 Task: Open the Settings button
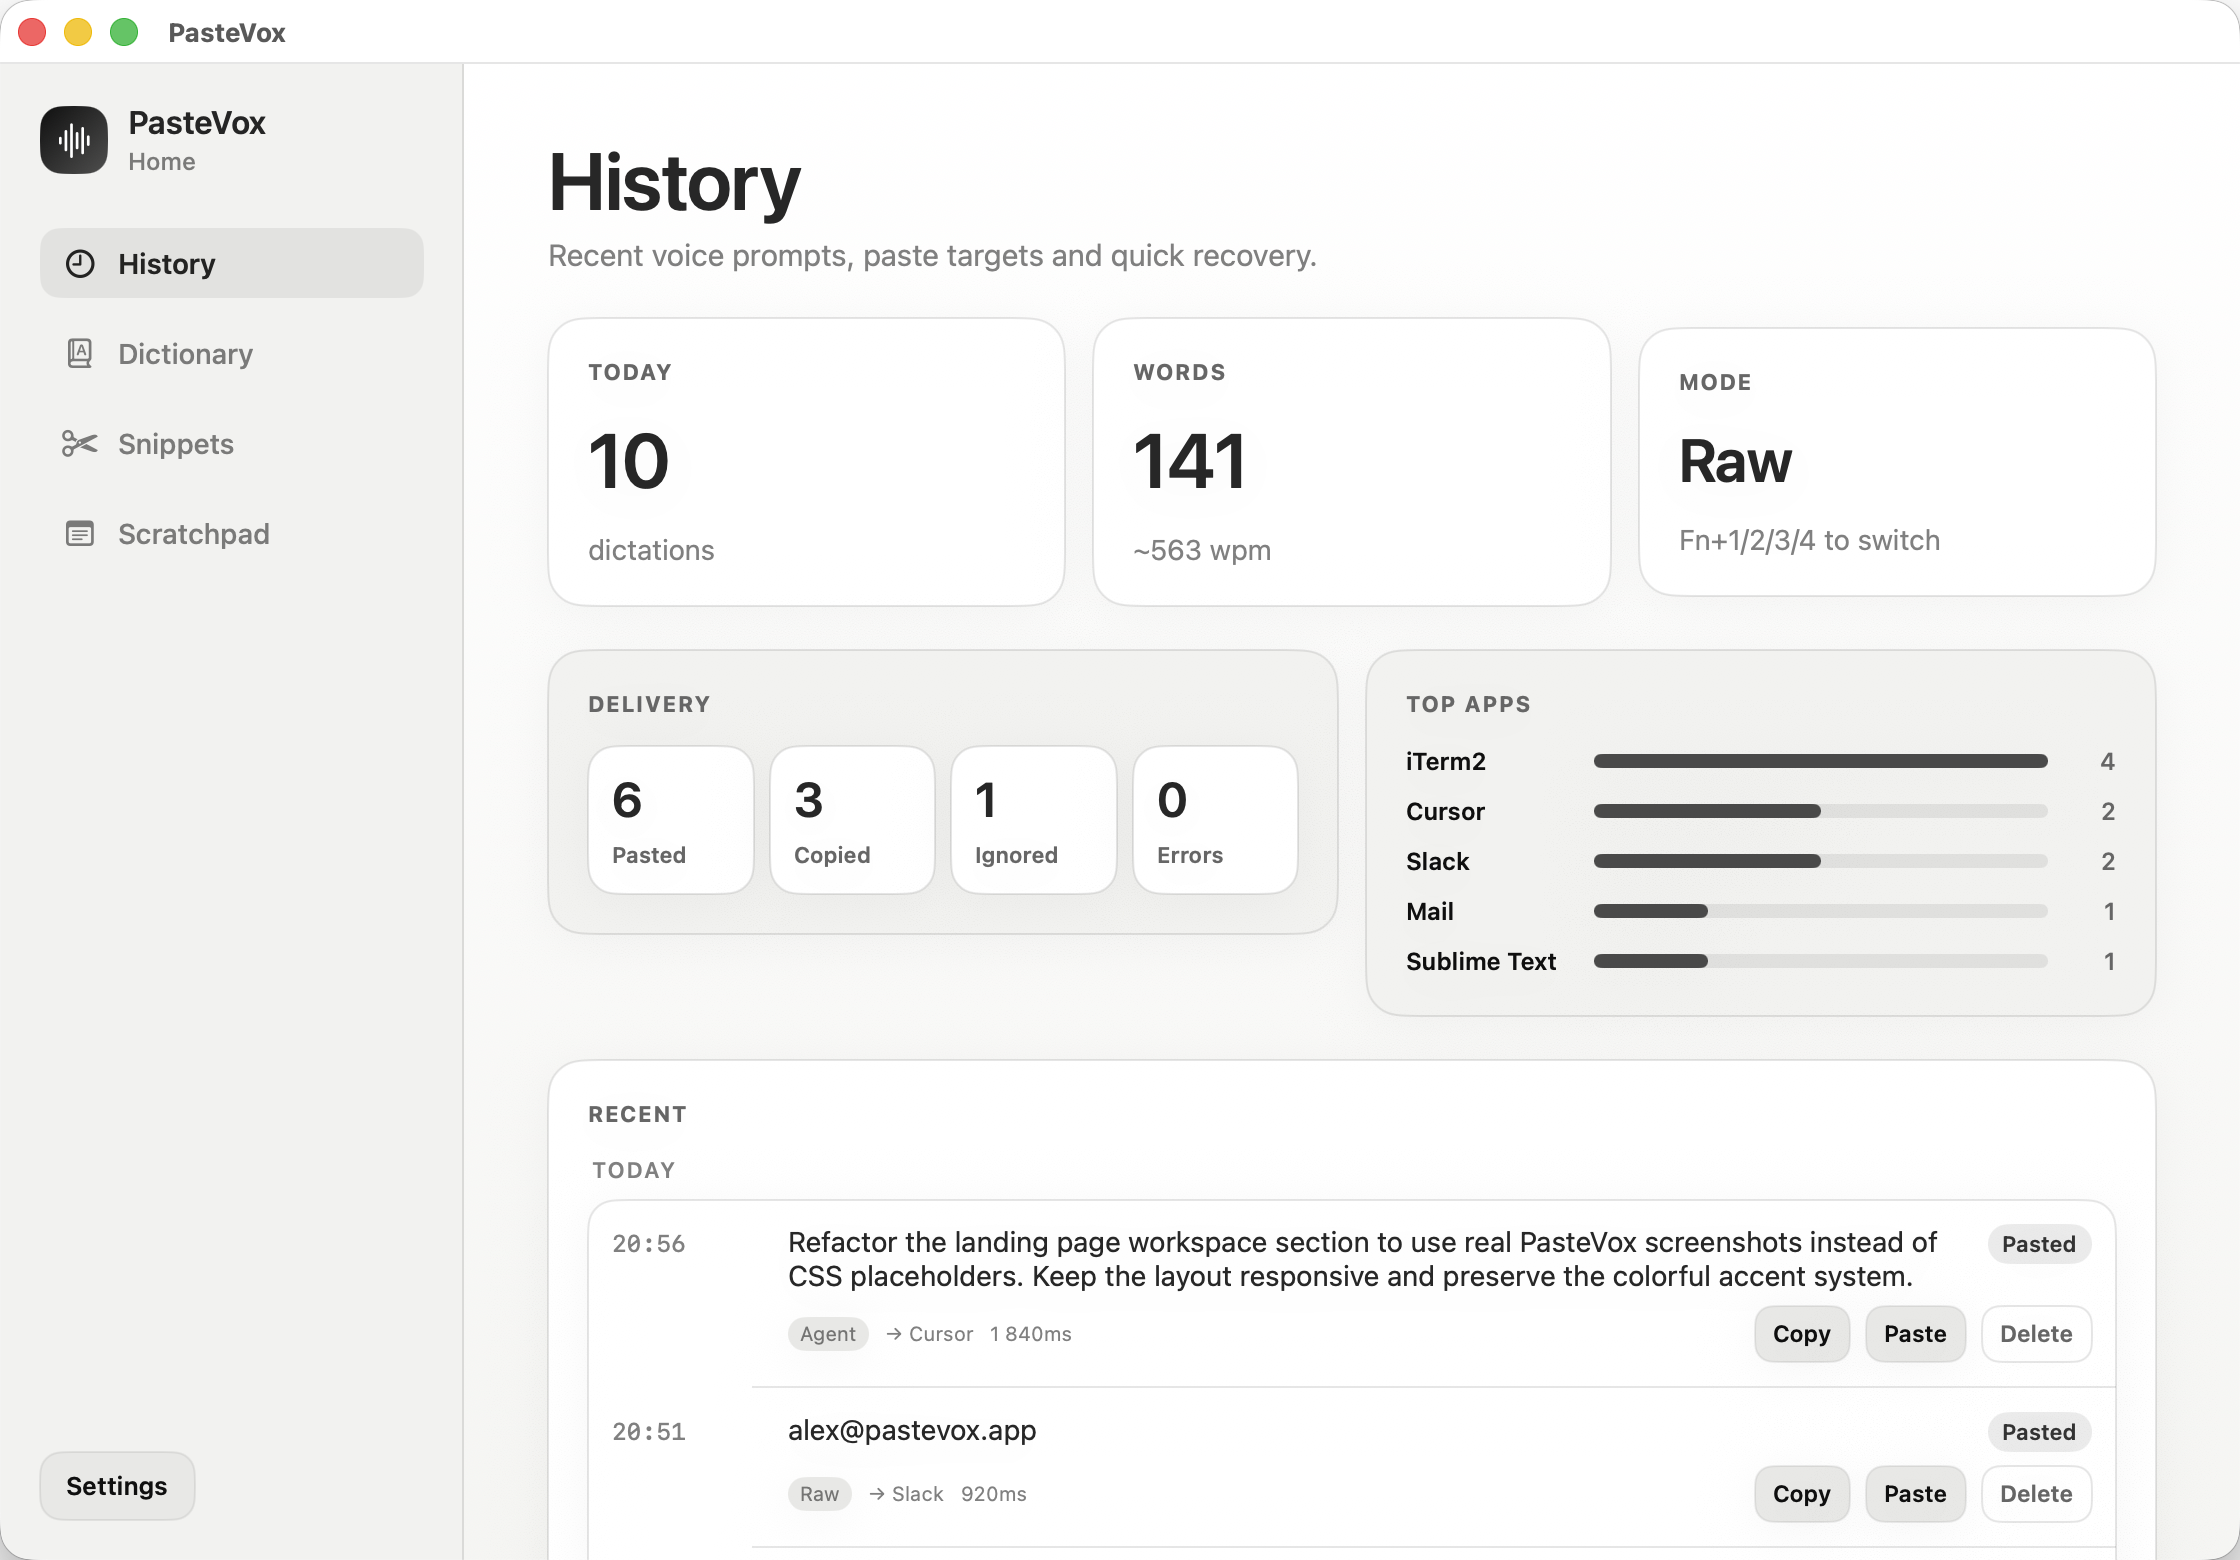(117, 1486)
